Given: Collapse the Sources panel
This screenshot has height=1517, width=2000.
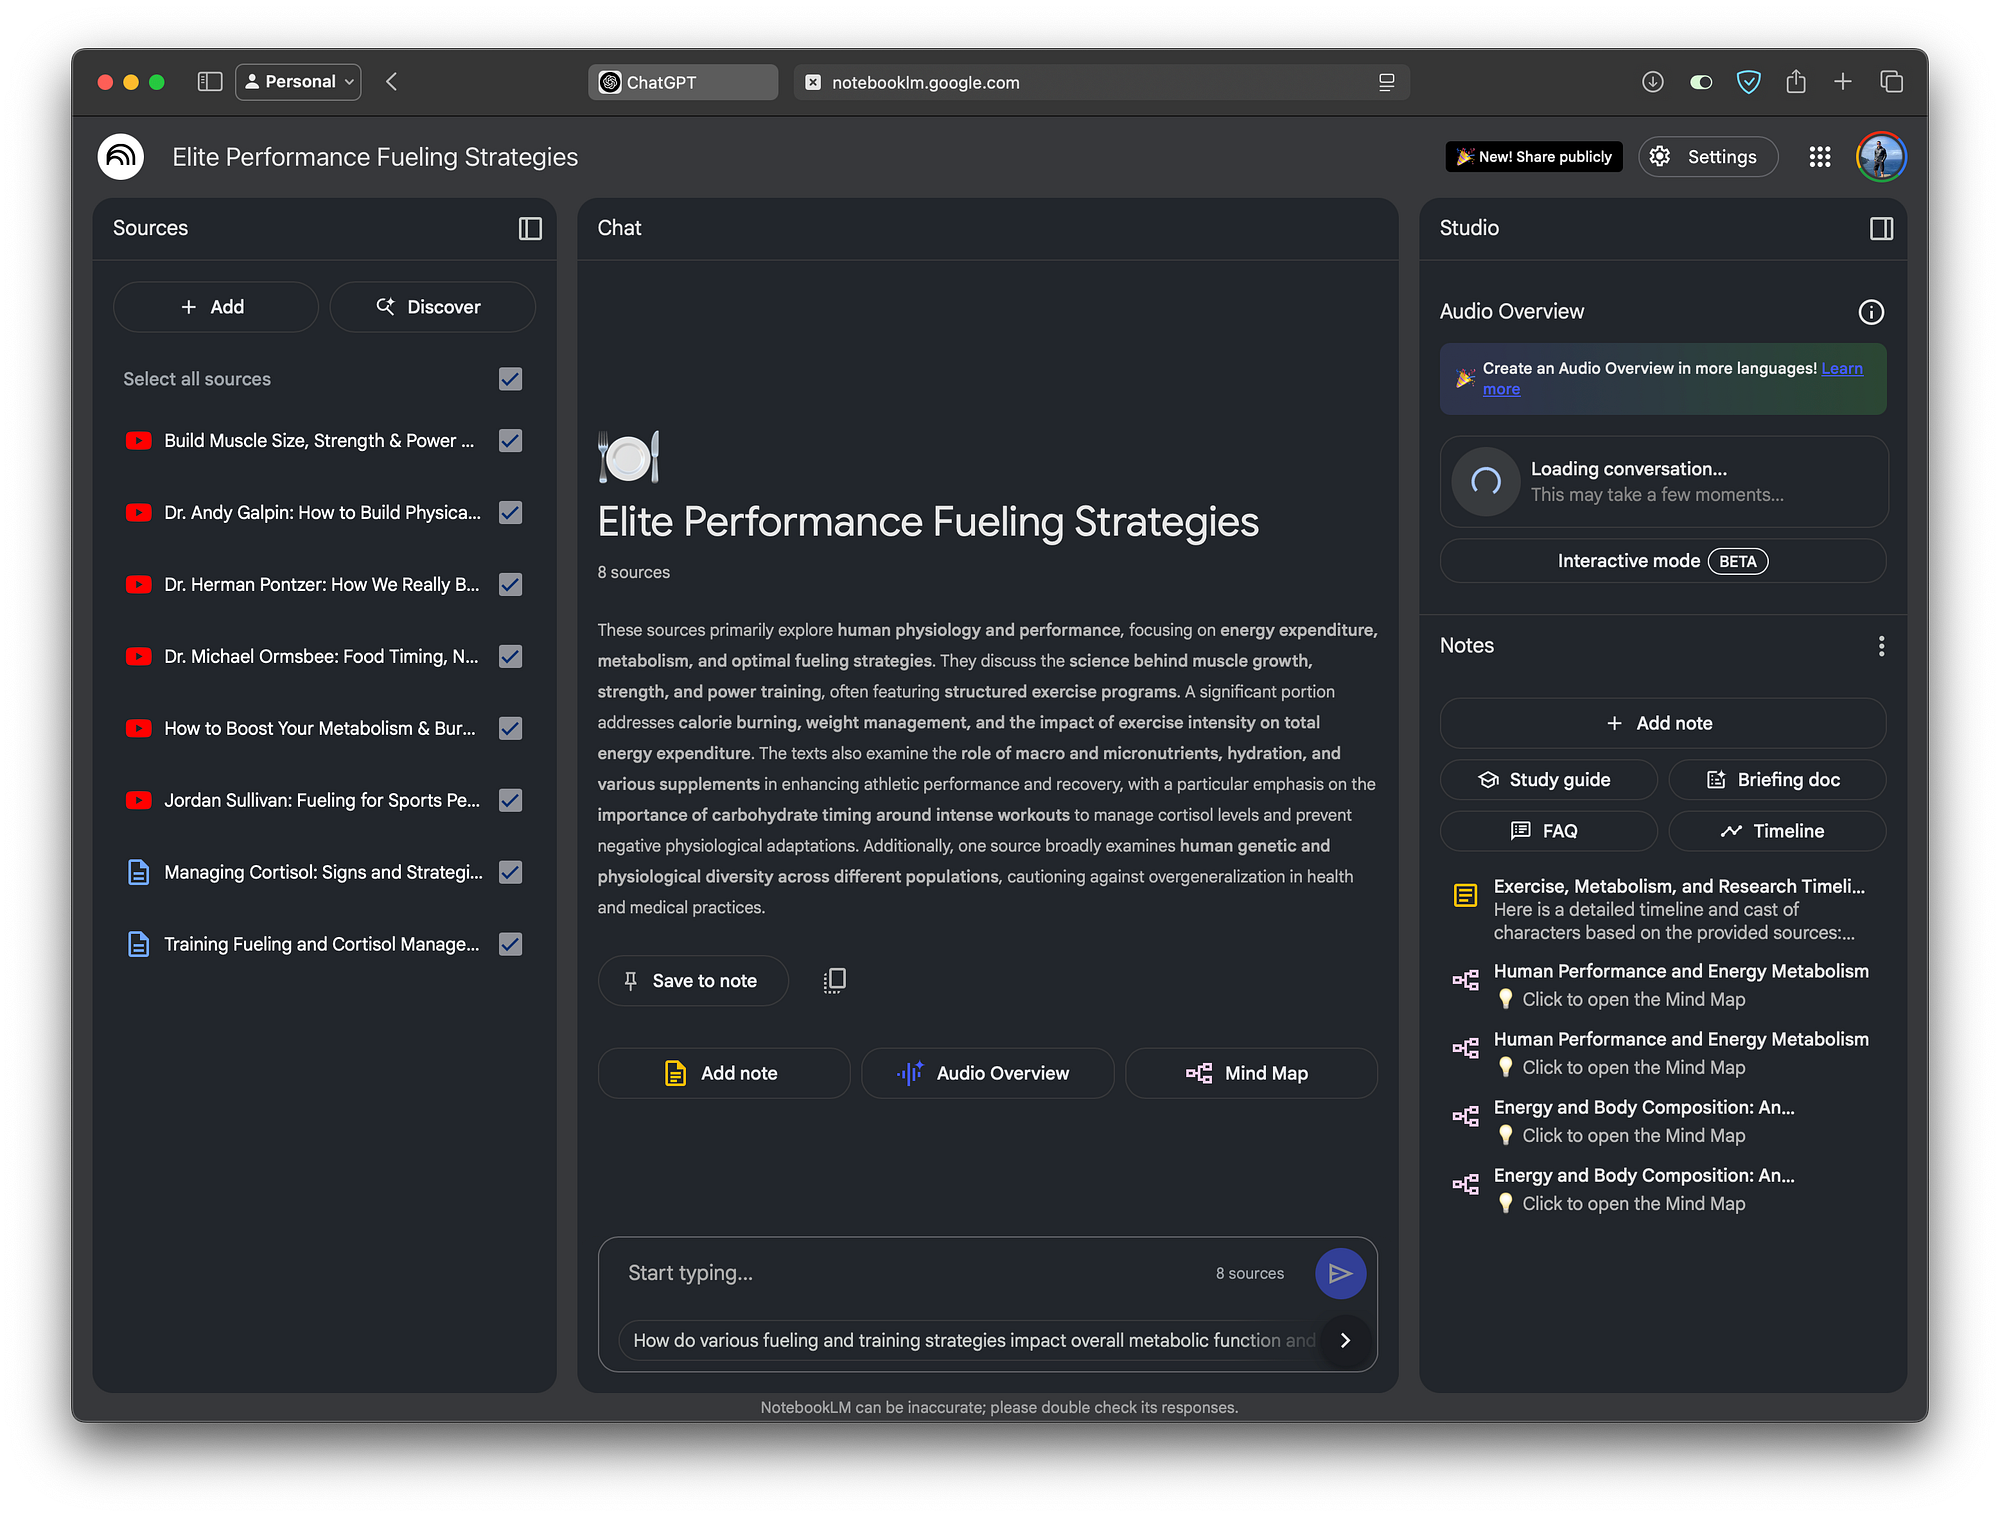Looking at the screenshot, I should [x=529, y=228].
